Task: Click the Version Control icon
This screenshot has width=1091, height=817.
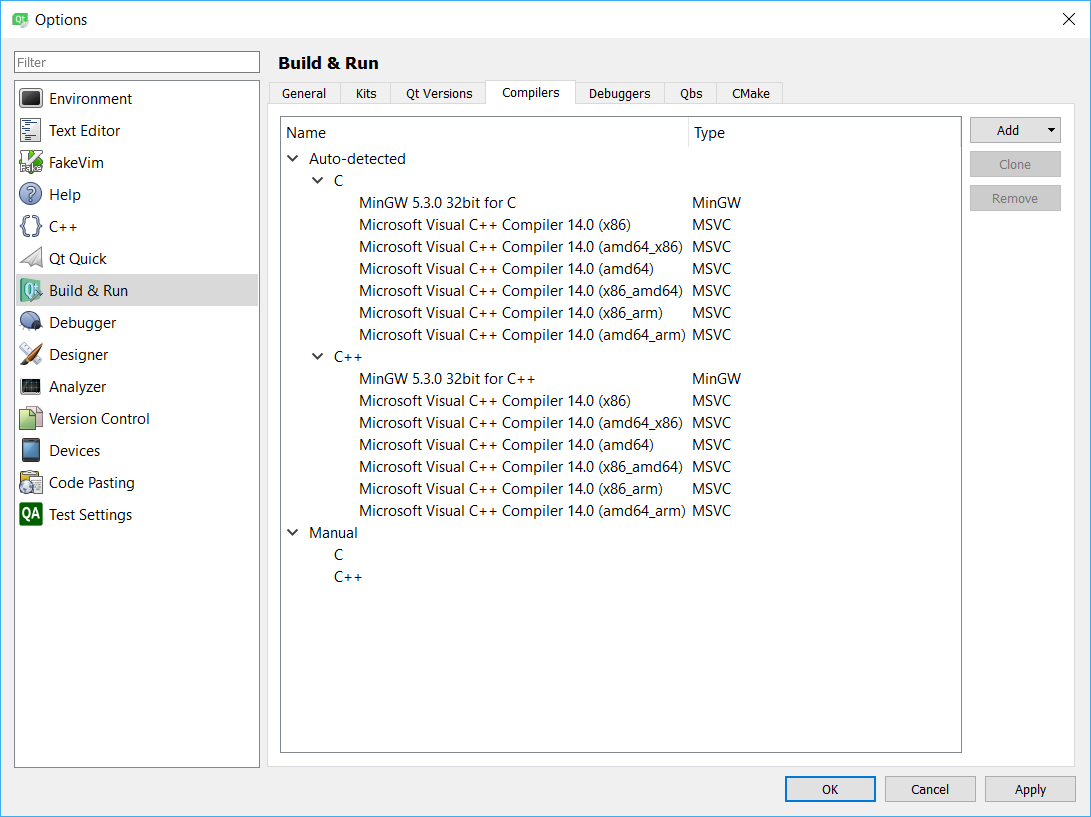Action: pyautogui.click(x=31, y=418)
